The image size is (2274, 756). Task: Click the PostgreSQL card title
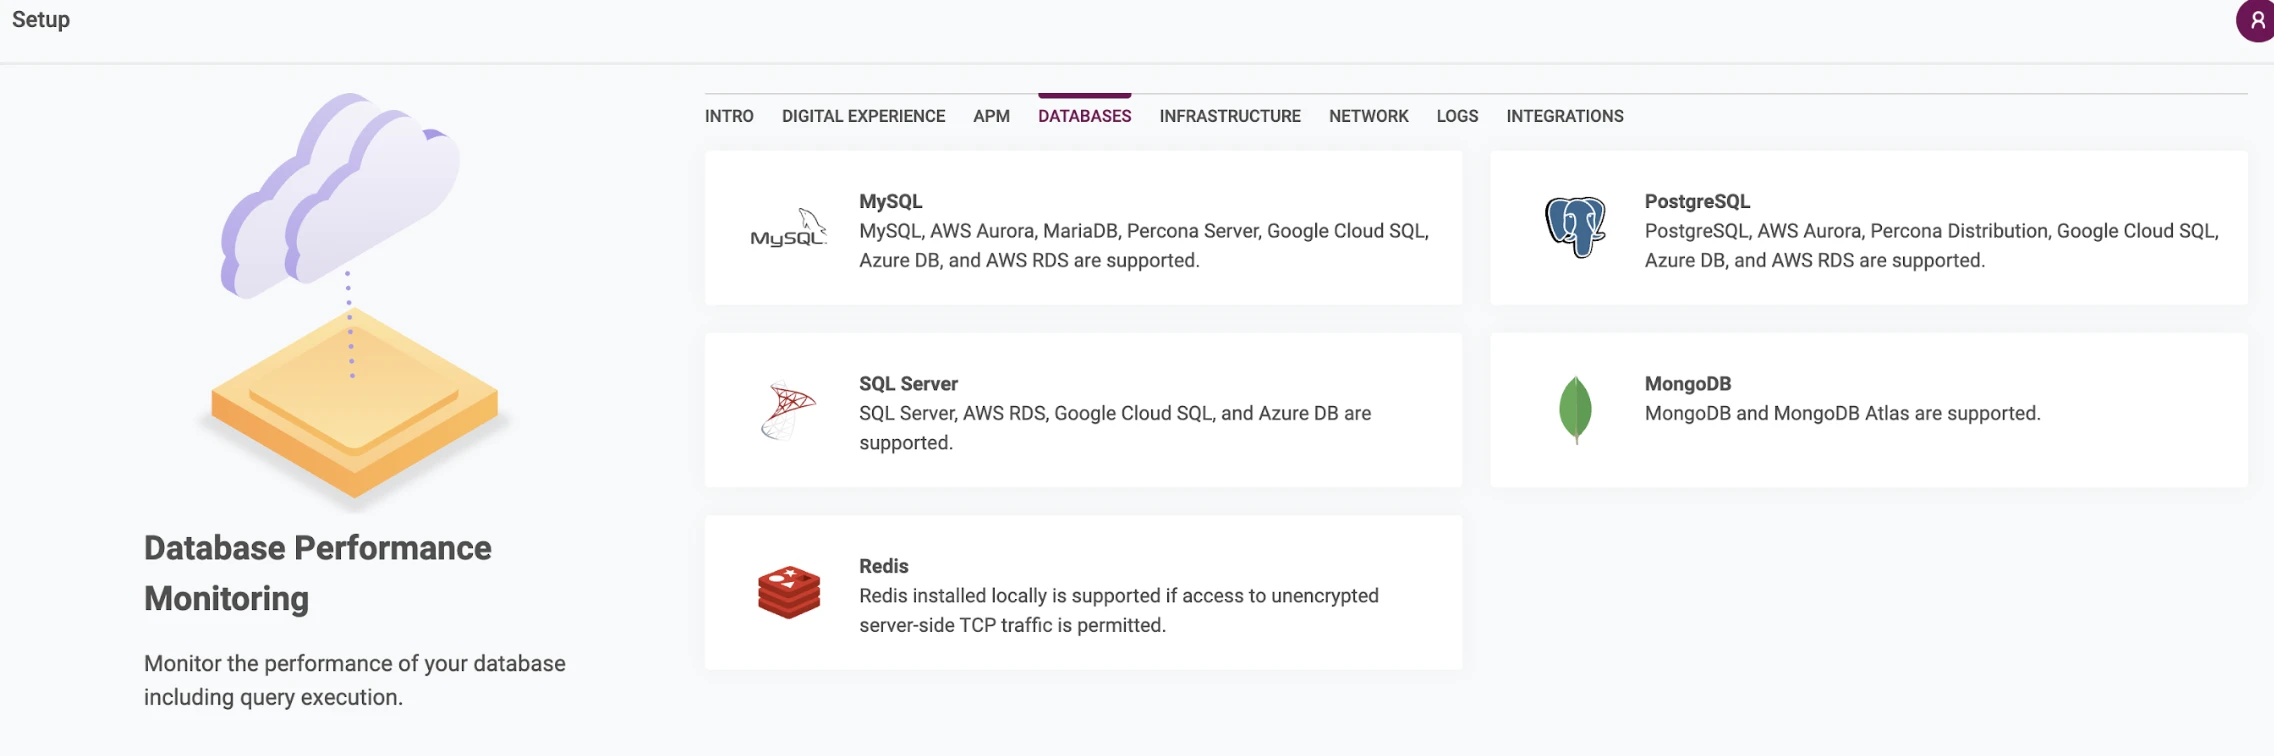point(1697,201)
